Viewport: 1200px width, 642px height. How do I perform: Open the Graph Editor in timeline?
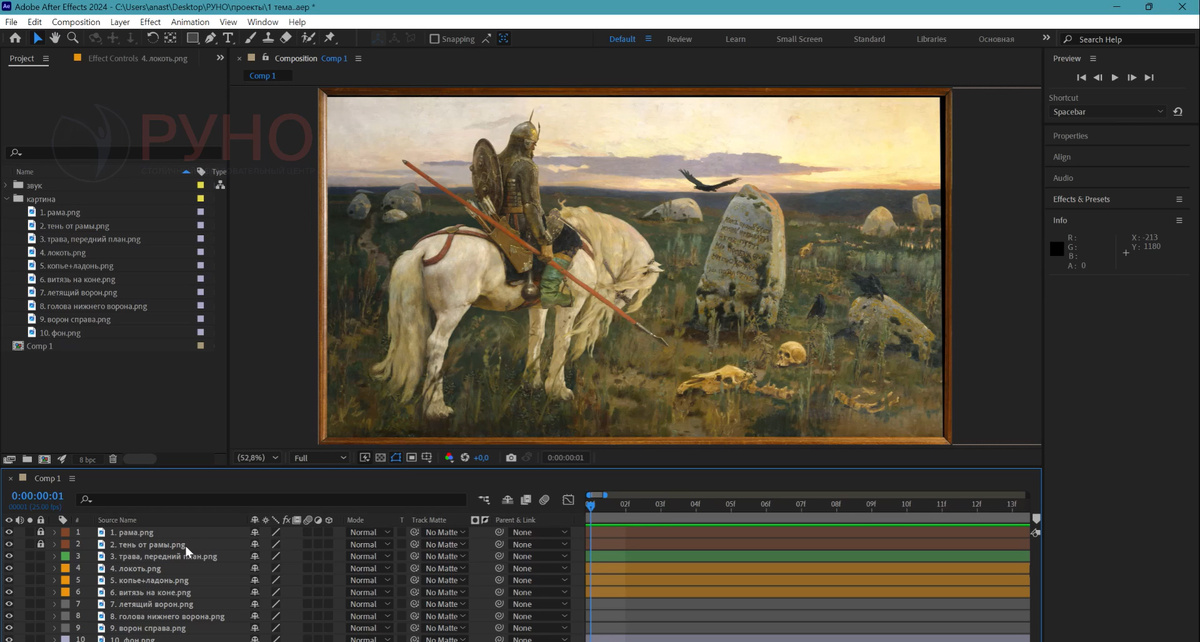tap(568, 499)
